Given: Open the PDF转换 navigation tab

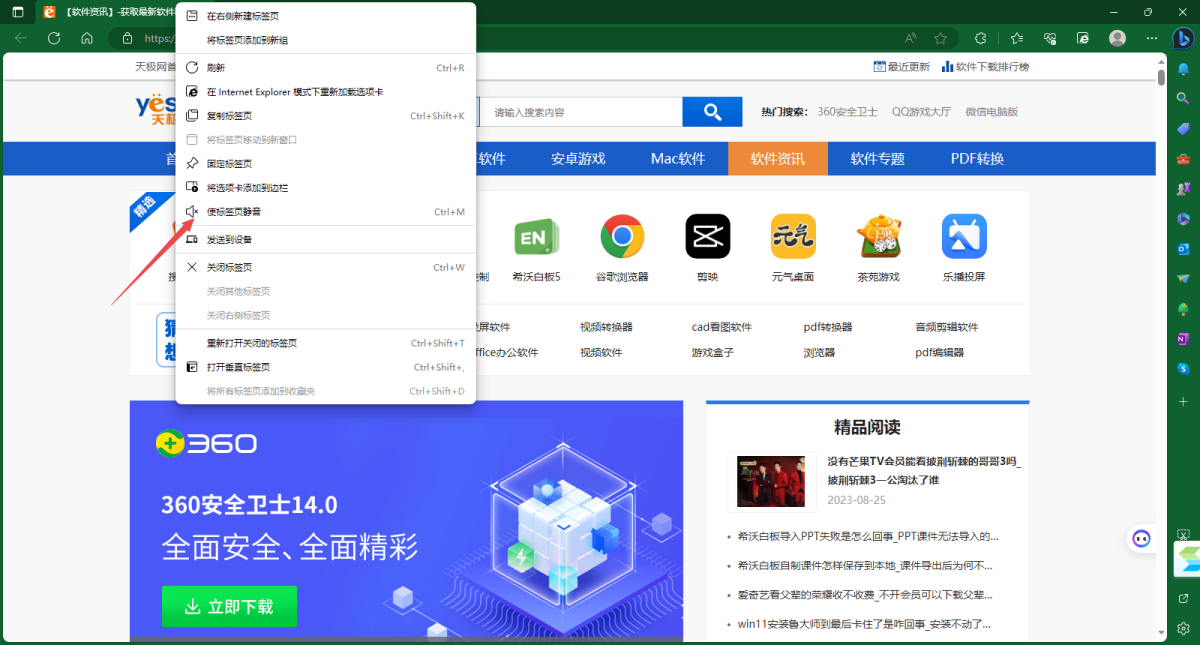Looking at the screenshot, I should [x=977, y=158].
